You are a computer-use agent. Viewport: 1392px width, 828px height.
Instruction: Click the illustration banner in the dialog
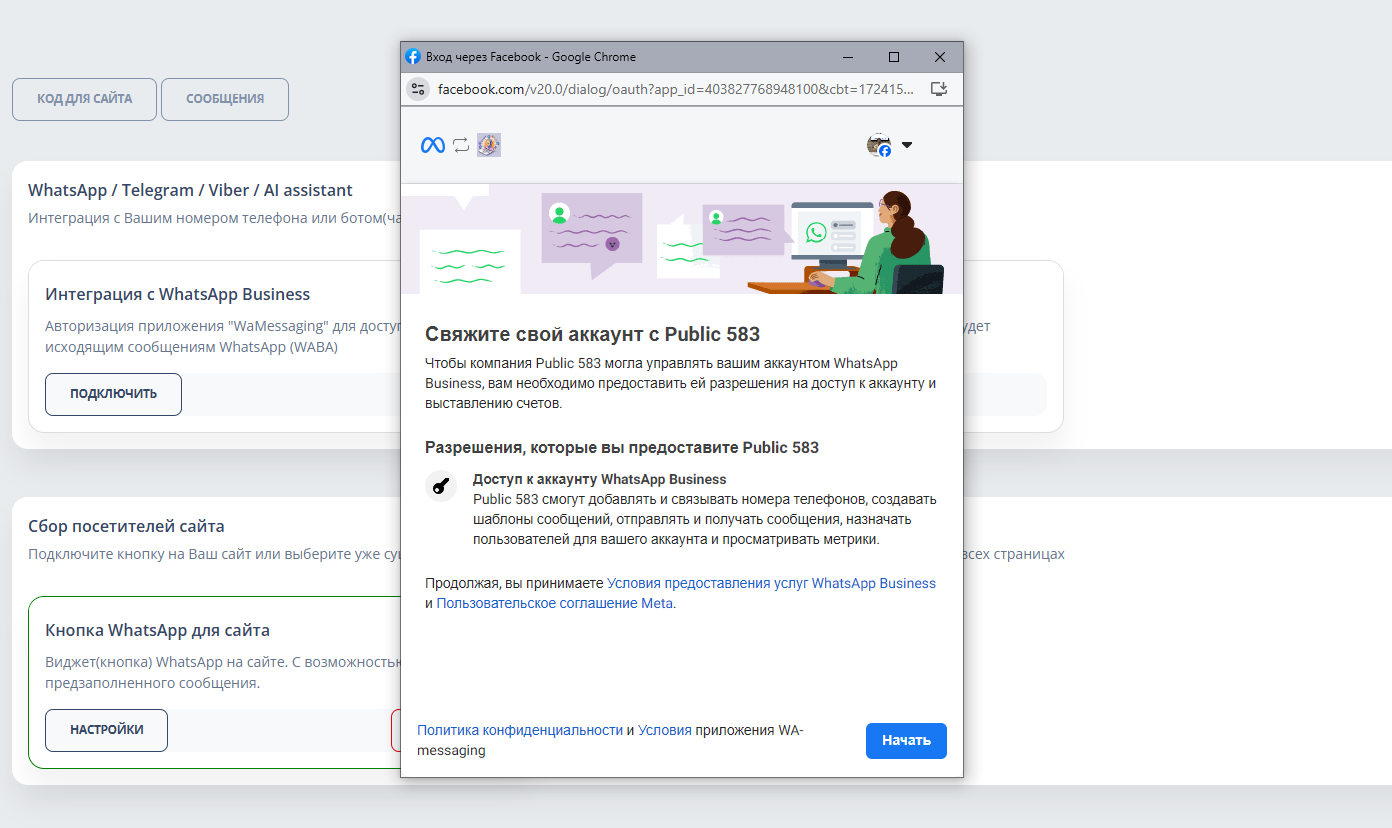pyautogui.click(x=682, y=239)
